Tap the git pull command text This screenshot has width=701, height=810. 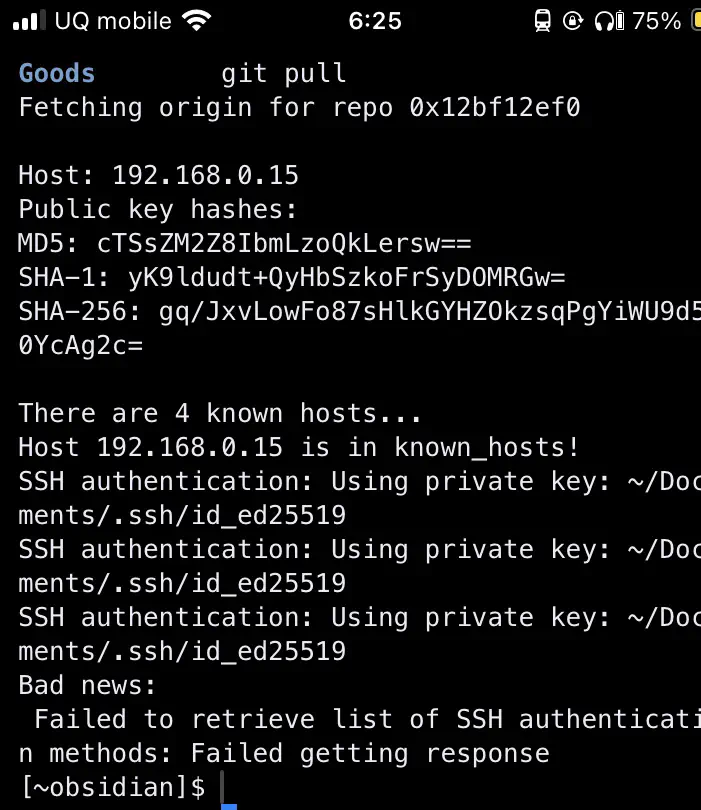[284, 73]
